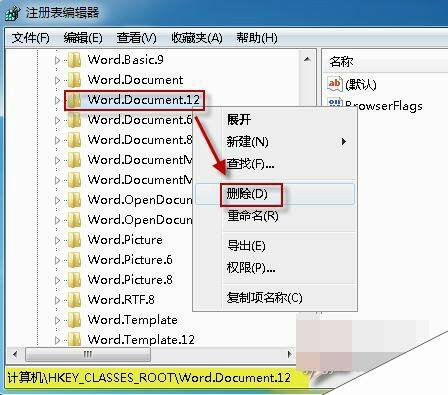Expand the Word.Template.12 key
Viewport: 448px width, 395px height.
click(57, 340)
